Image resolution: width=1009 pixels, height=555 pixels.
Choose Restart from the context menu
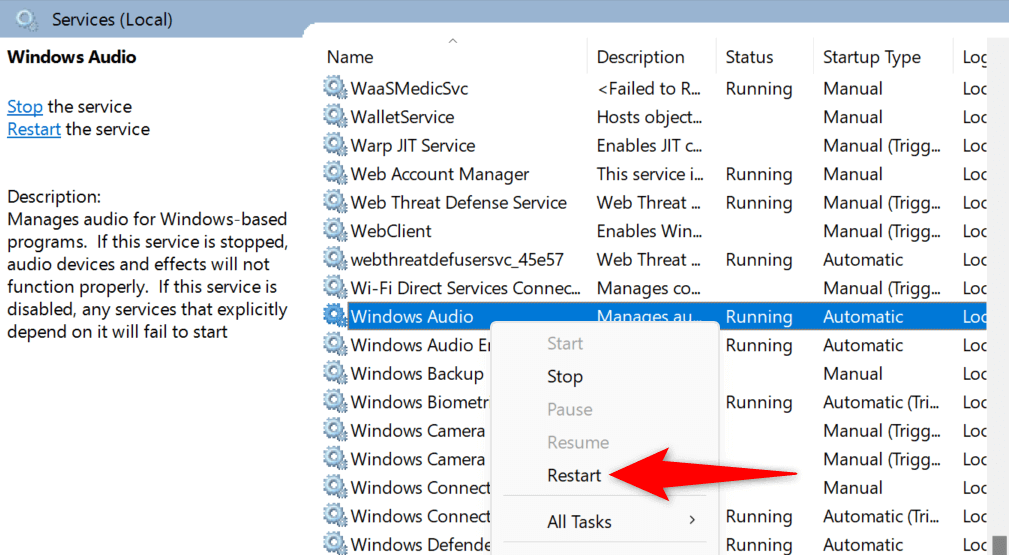tap(574, 475)
